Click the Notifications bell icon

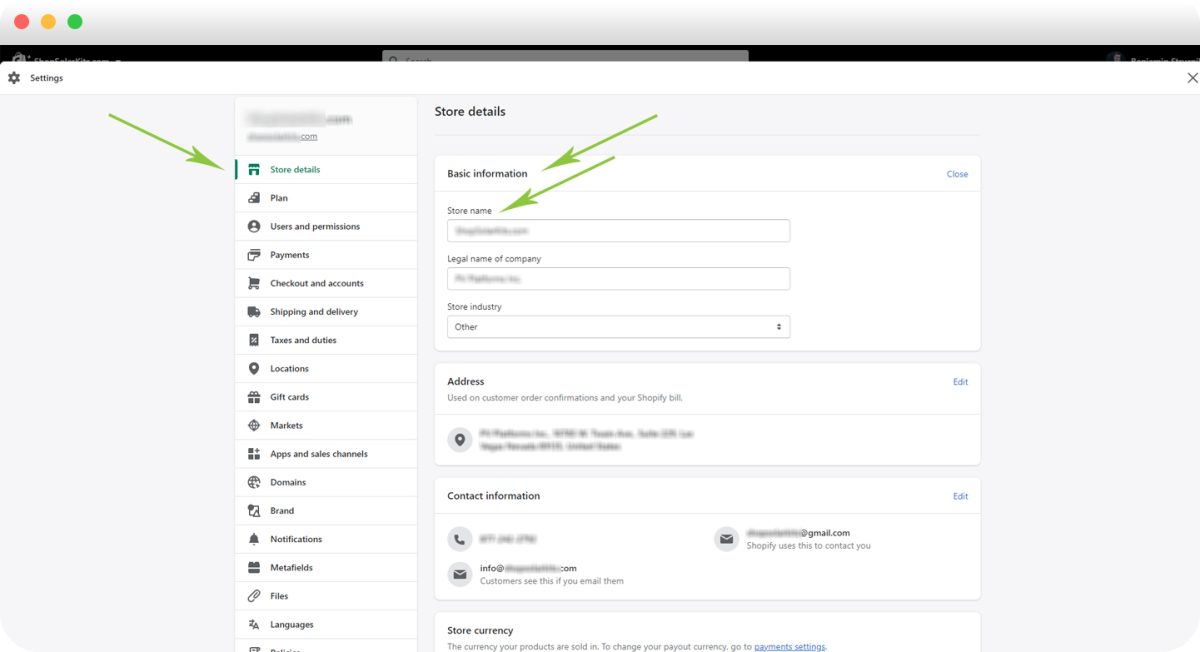click(x=256, y=539)
